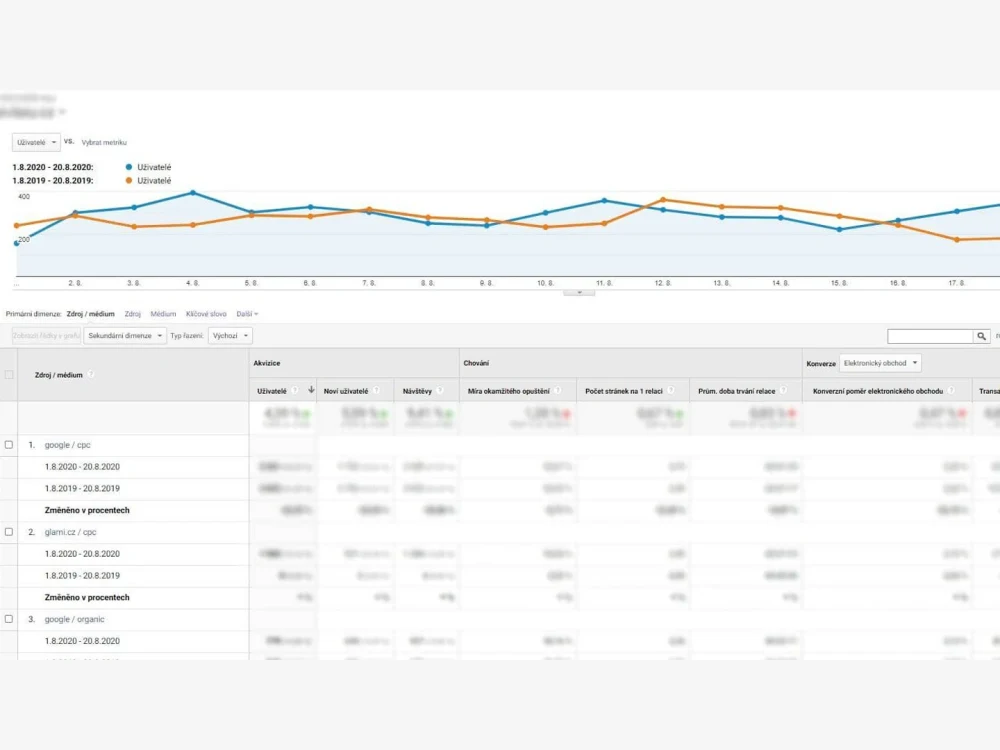Sort by Konverzní poměr elektronického obchodu
The width and height of the screenshot is (1000, 750).
click(x=878, y=391)
